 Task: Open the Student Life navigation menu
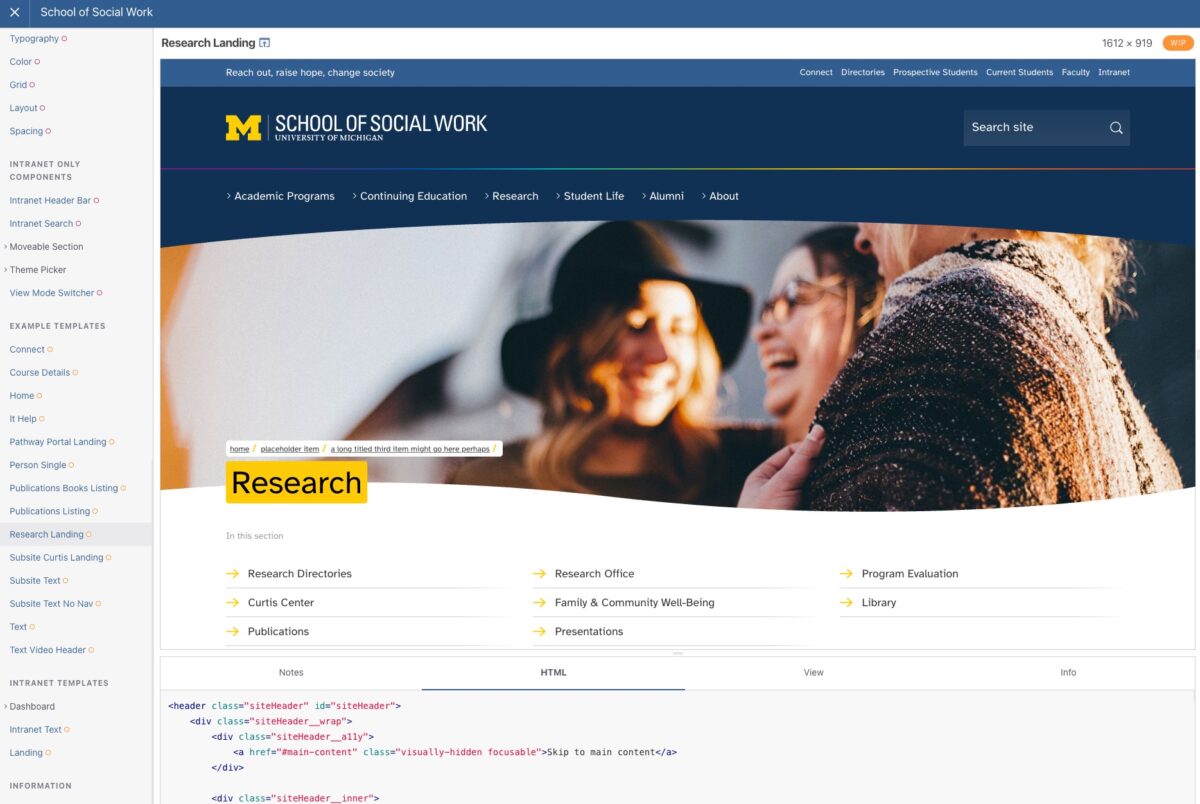[590, 196]
